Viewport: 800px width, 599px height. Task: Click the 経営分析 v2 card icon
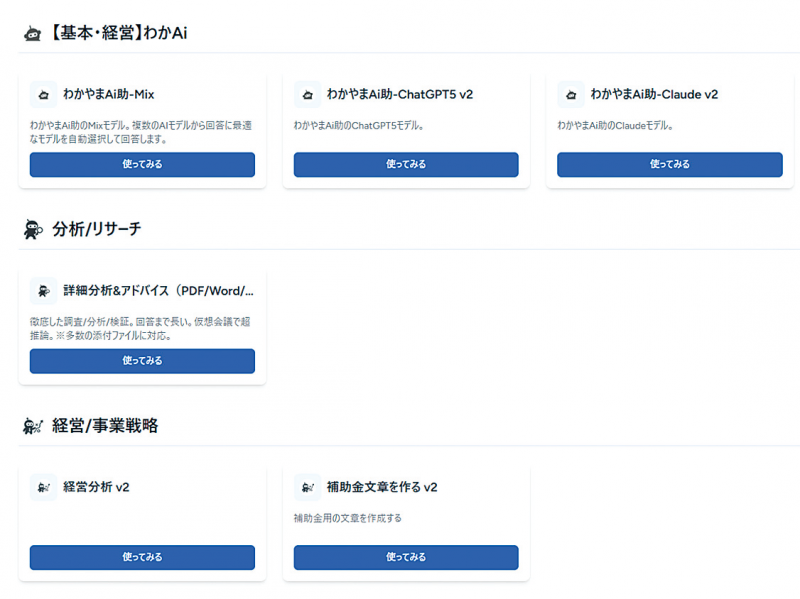(43, 487)
